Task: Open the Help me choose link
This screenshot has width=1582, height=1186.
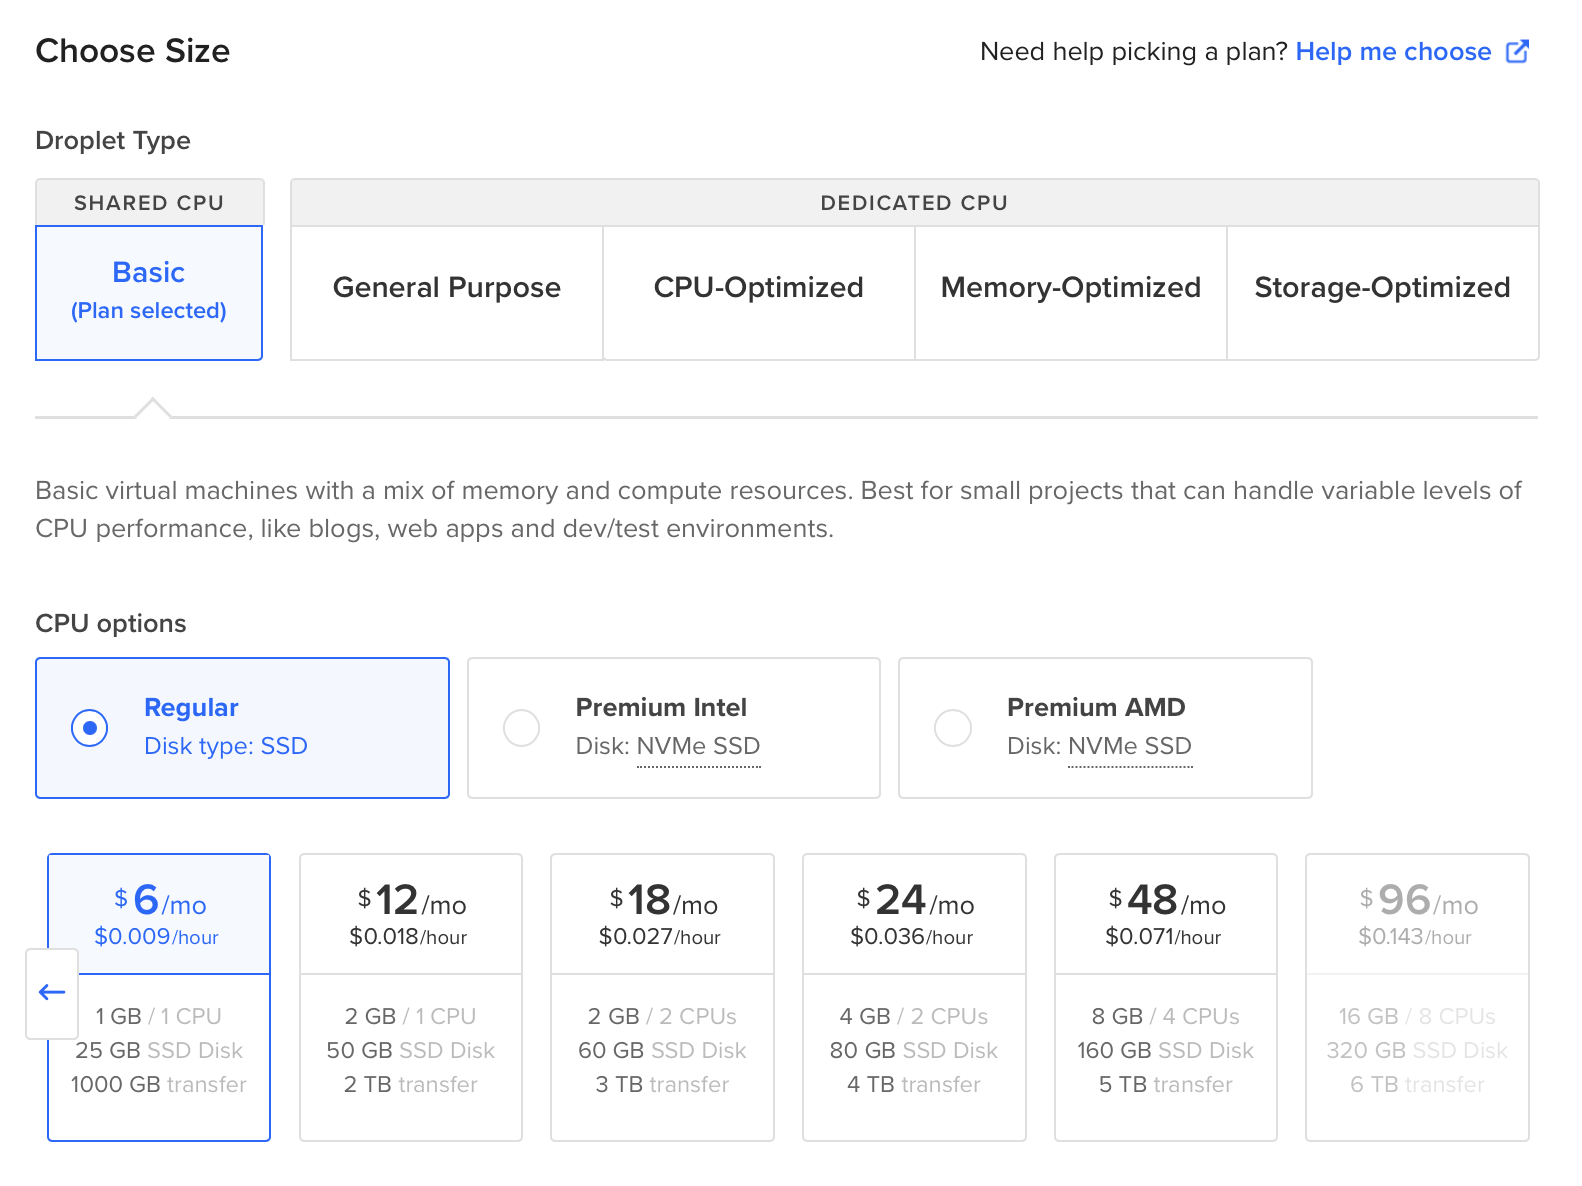Action: [x=1392, y=51]
